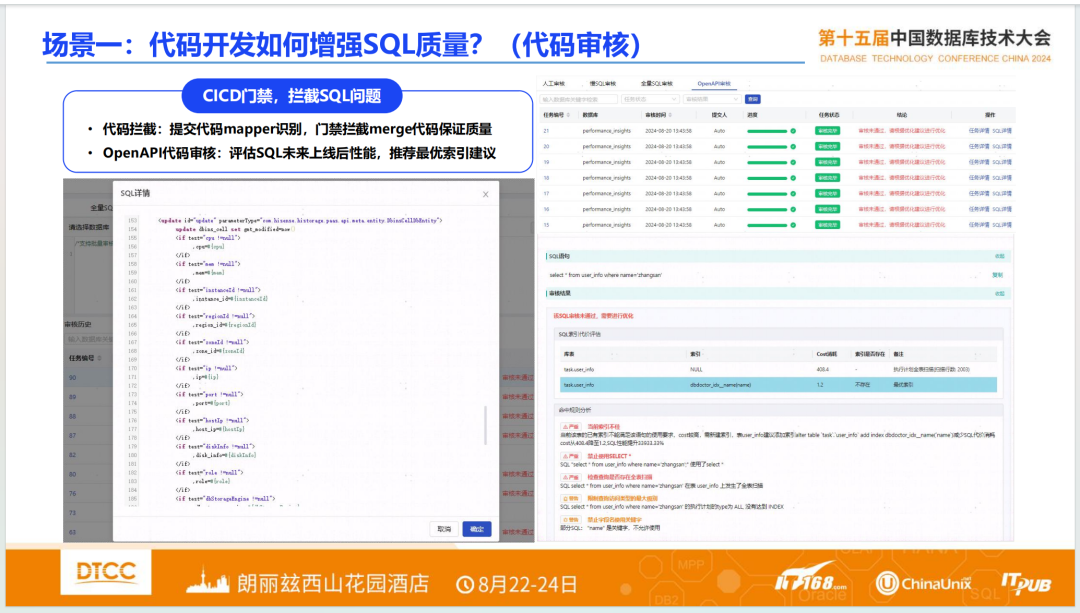1080x613 pixels.
Task: Click the DTCC logo in the footer
Action: pos(106,572)
